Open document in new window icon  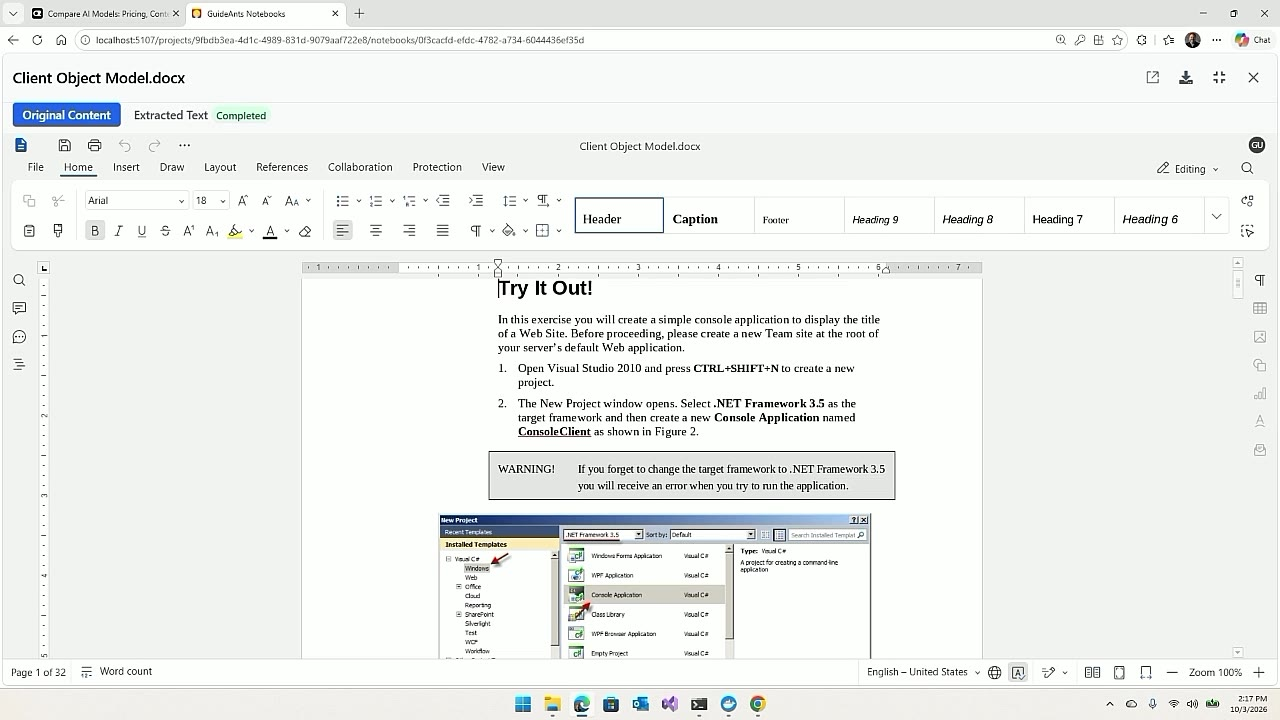(1153, 77)
